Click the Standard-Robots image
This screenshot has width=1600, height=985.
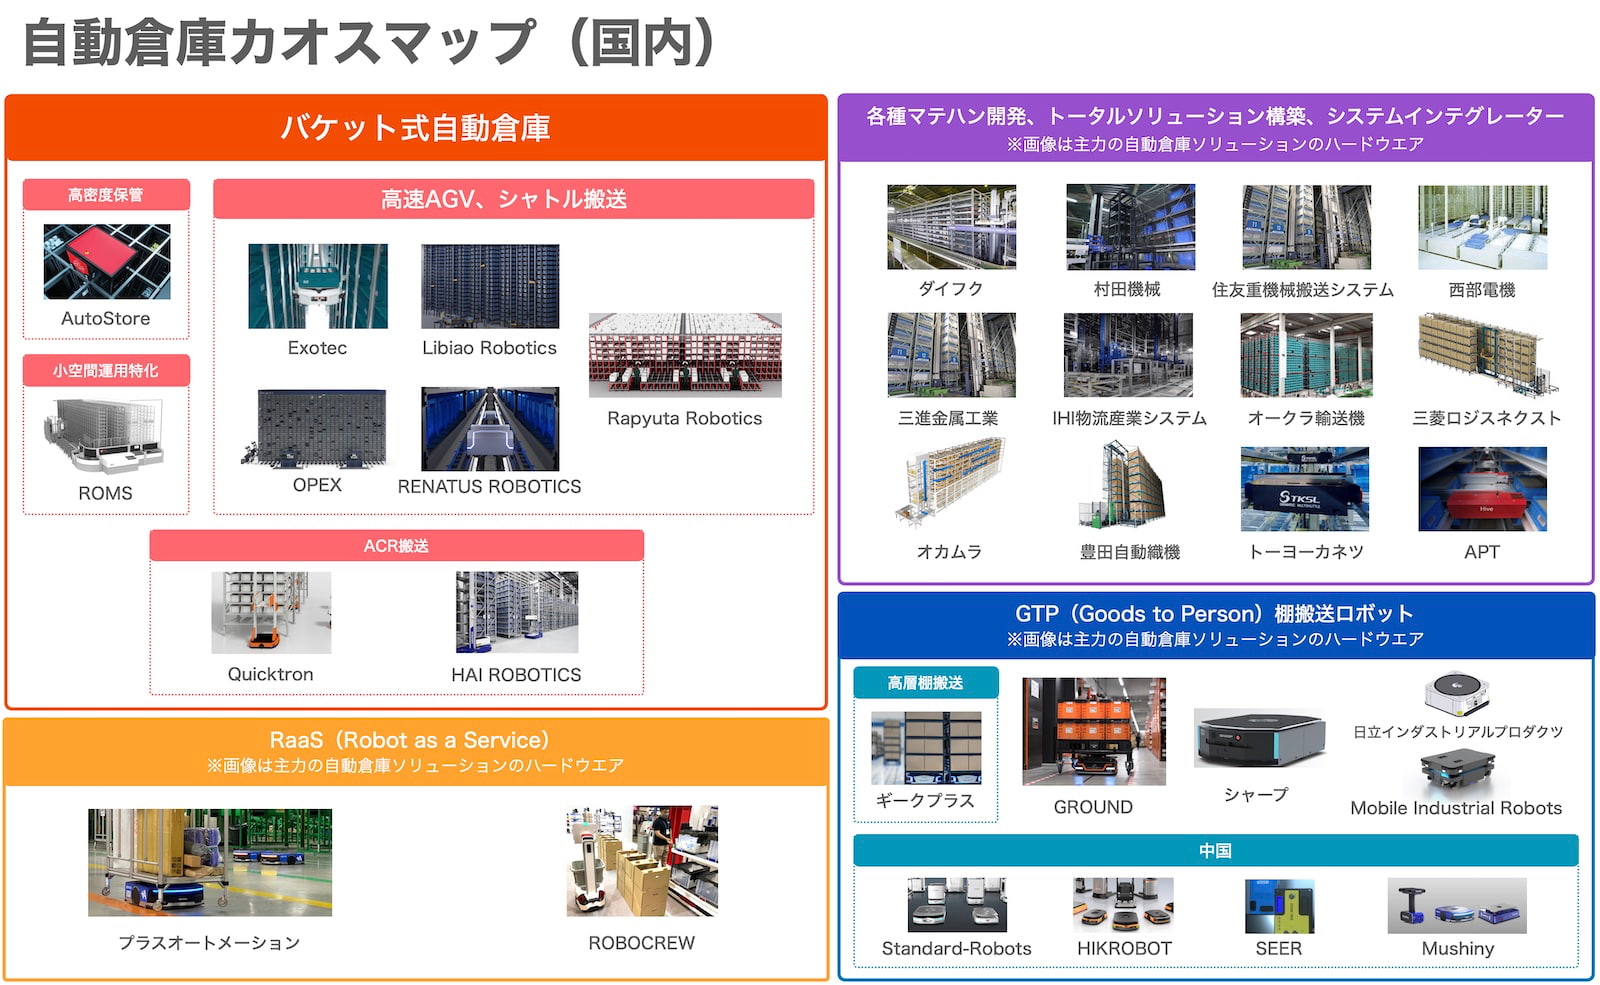click(x=957, y=904)
